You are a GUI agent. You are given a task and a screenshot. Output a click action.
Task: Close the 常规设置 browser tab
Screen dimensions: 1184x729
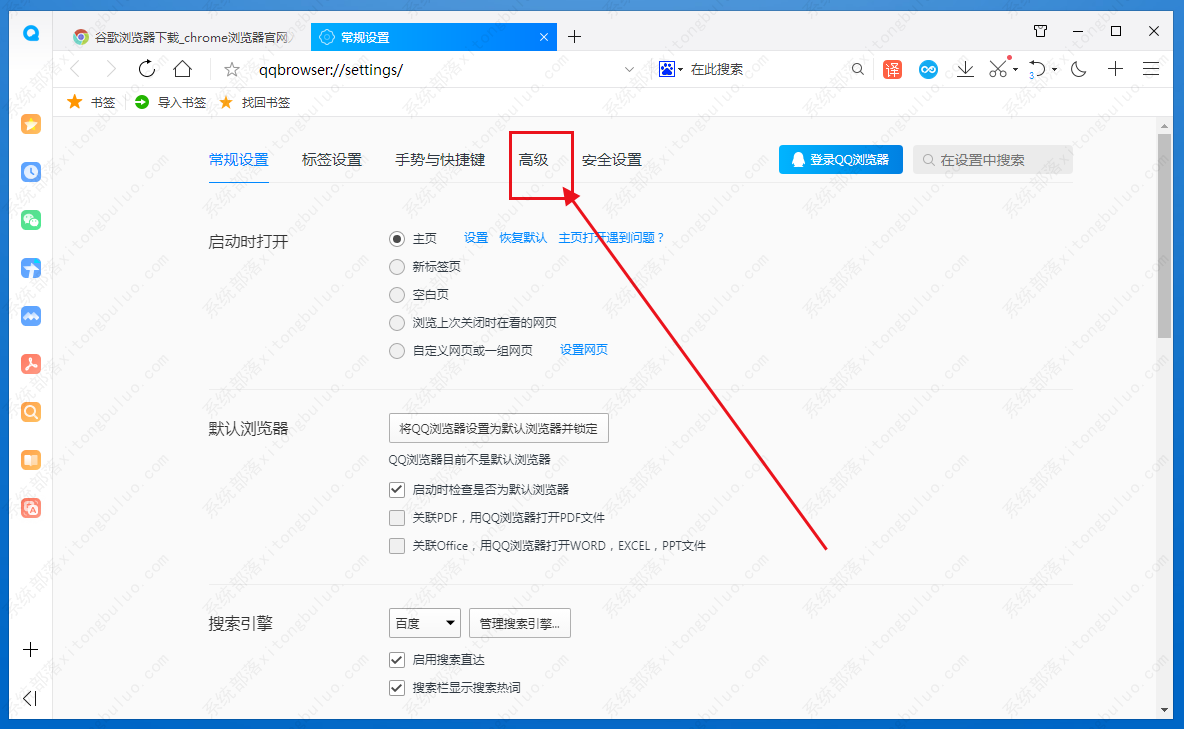pyautogui.click(x=544, y=37)
